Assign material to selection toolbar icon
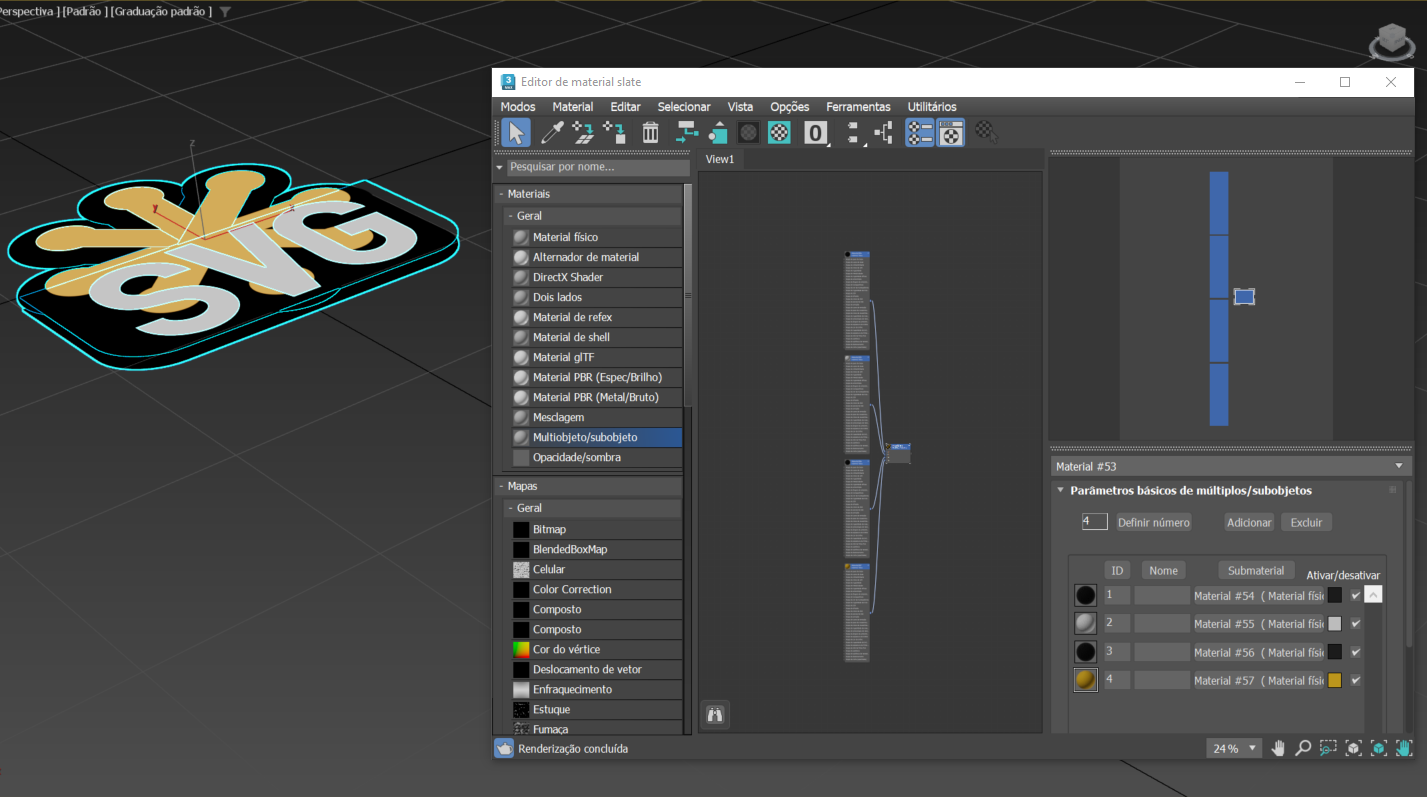 click(x=615, y=132)
